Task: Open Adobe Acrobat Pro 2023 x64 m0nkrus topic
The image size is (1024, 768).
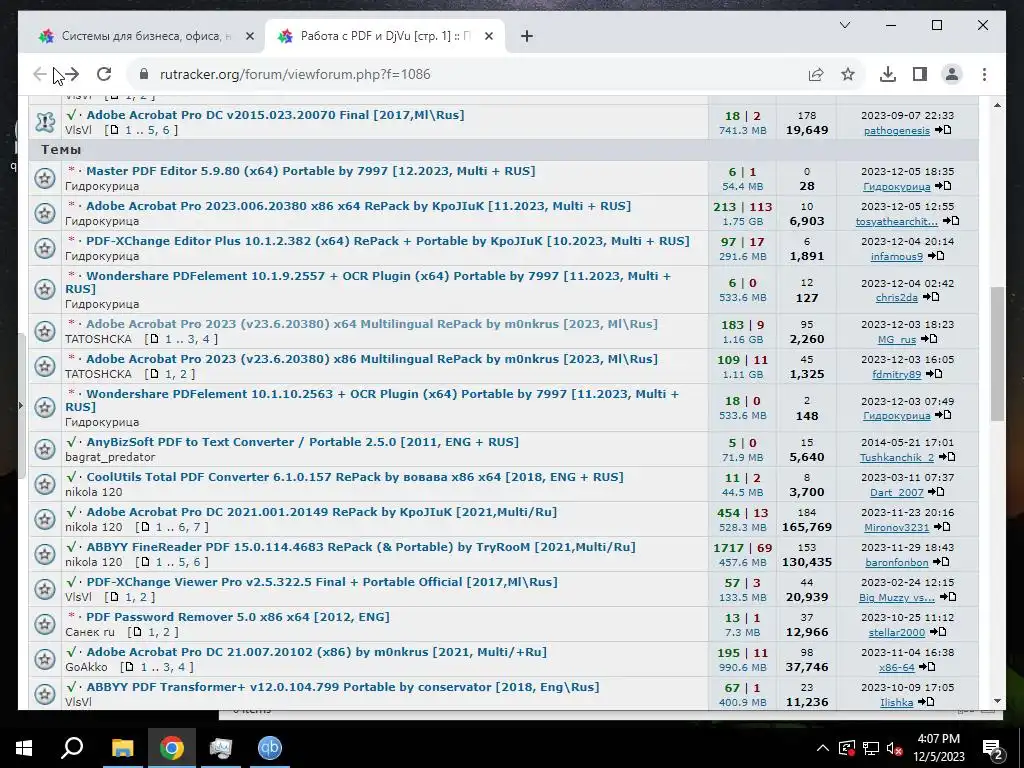Action: click(372, 323)
